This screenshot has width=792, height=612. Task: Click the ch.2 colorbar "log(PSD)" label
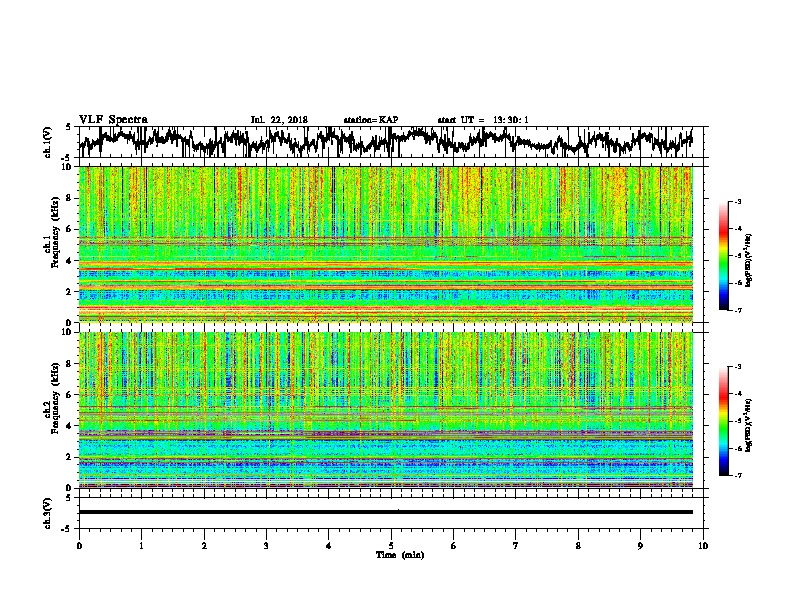tap(749, 425)
